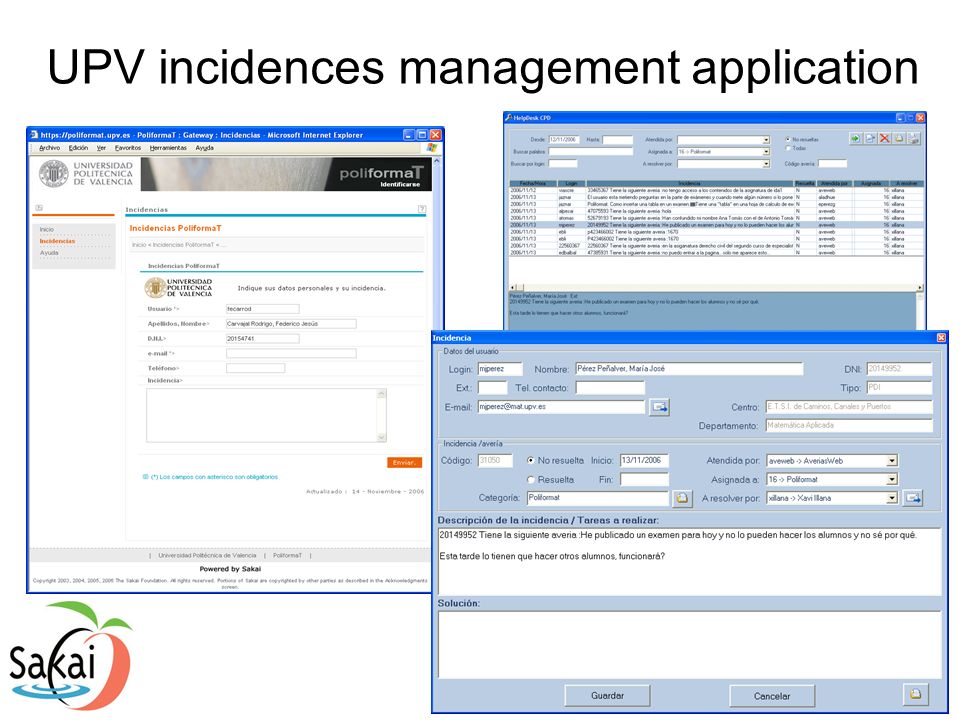960x720 pixels.
Task: Click the Incidencia column header in HelpDesk table
Action: coord(689,183)
